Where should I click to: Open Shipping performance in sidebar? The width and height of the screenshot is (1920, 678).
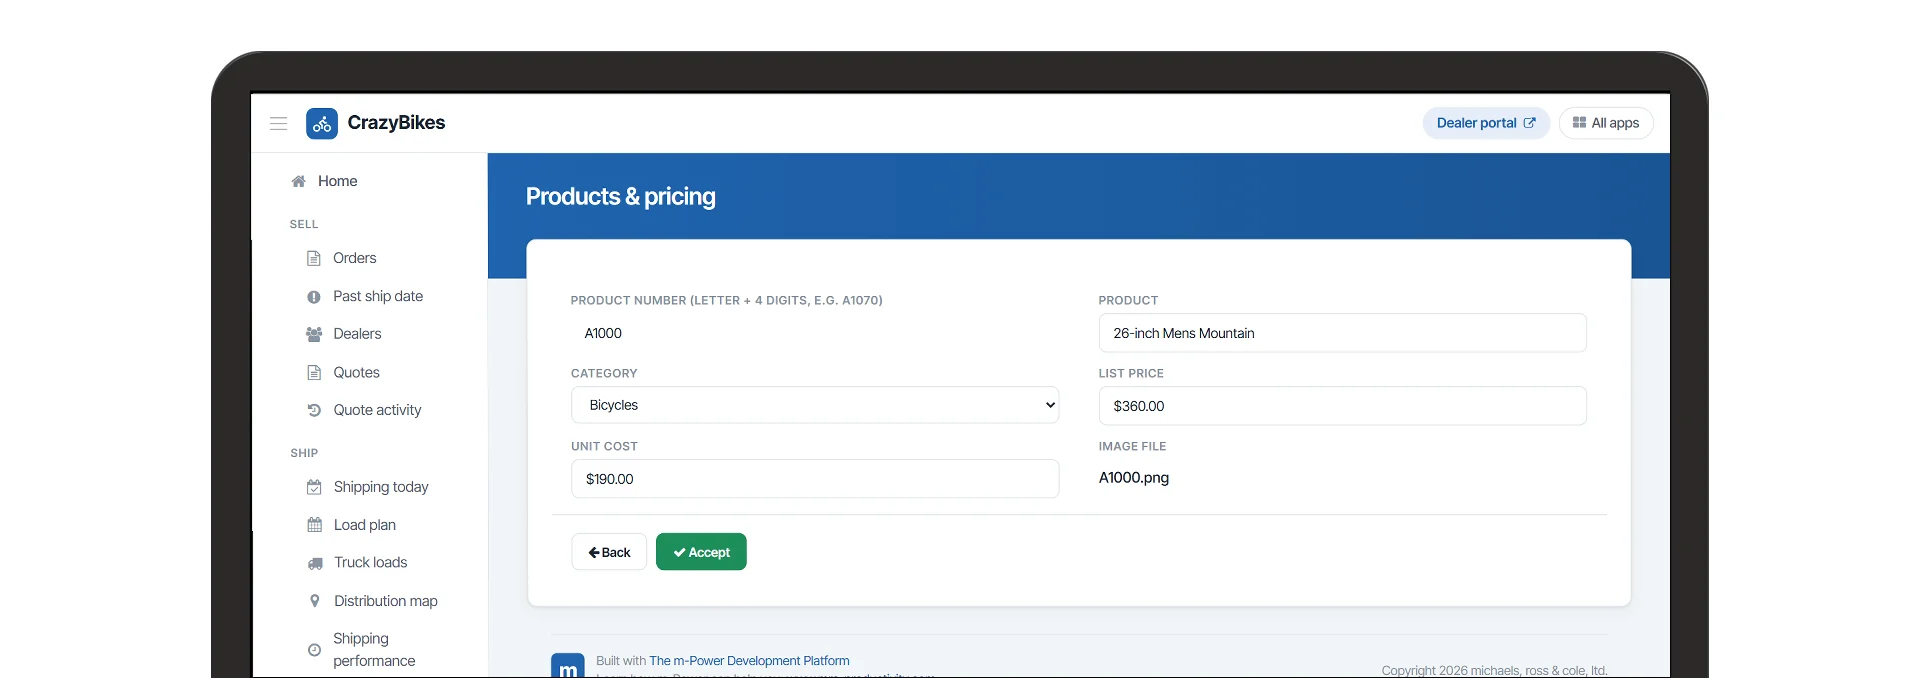pos(374,650)
